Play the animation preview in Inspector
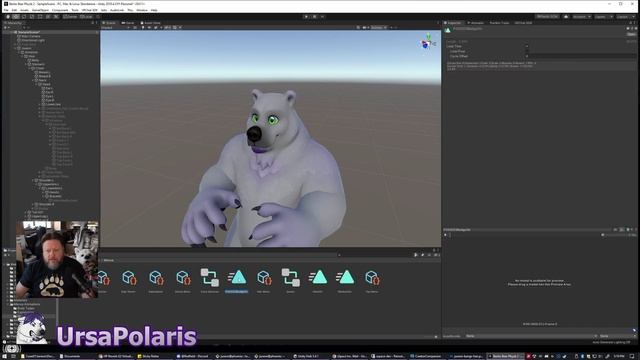The height and width of the screenshot is (360, 640). (445, 235)
